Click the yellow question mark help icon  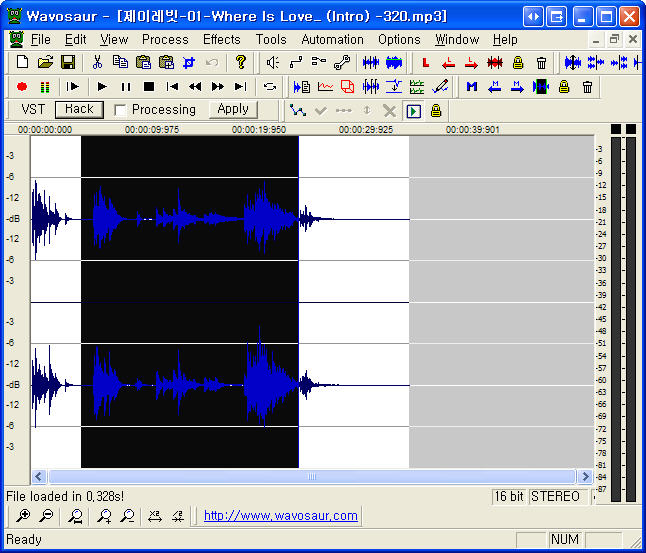[x=240, y=62]
